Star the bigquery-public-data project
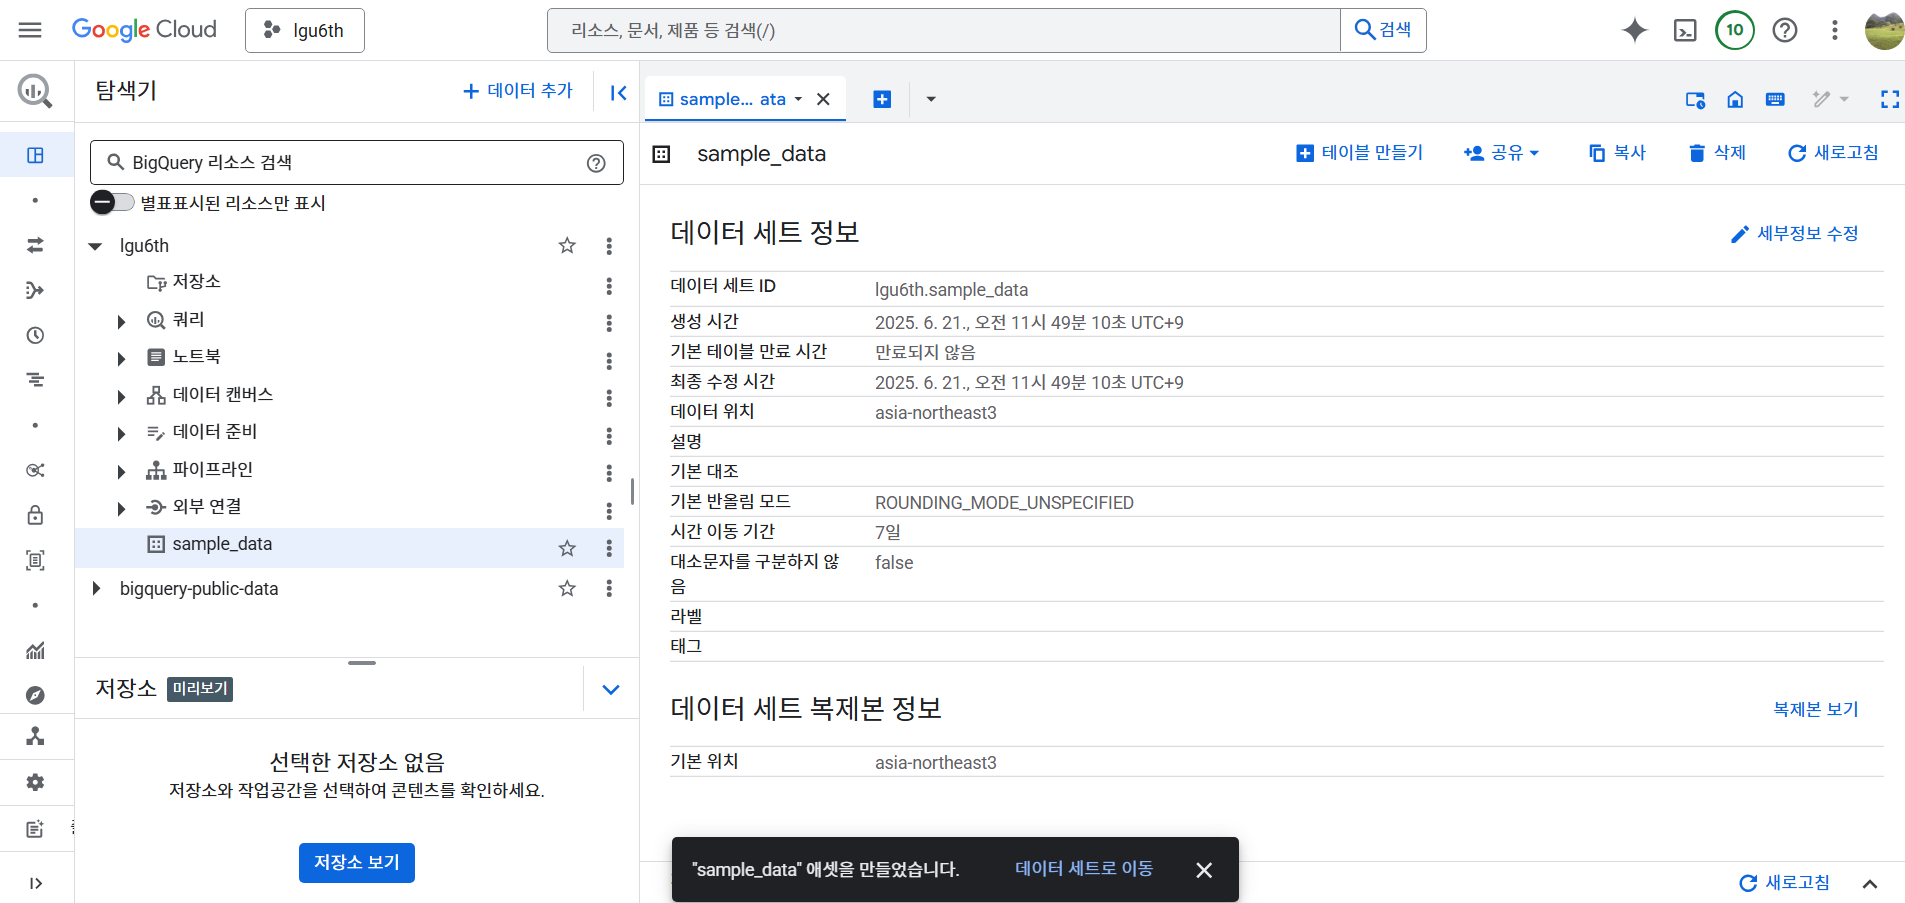The height and width of the screenshot is (903, 1905). (x=567, y=588)
